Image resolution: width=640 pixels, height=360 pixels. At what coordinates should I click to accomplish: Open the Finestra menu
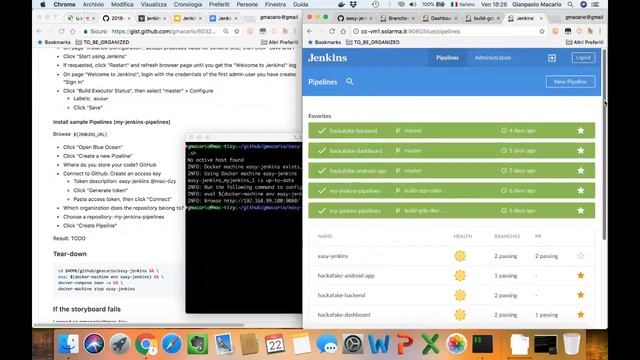tap(275, 4)
